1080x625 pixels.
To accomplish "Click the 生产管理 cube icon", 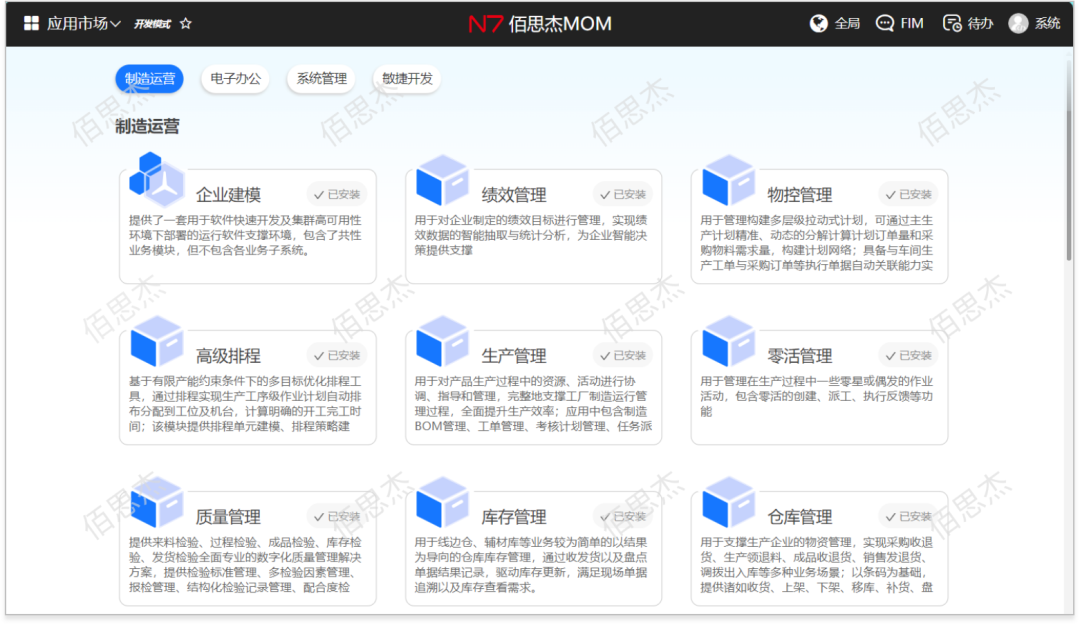I will tap(442, 341).
